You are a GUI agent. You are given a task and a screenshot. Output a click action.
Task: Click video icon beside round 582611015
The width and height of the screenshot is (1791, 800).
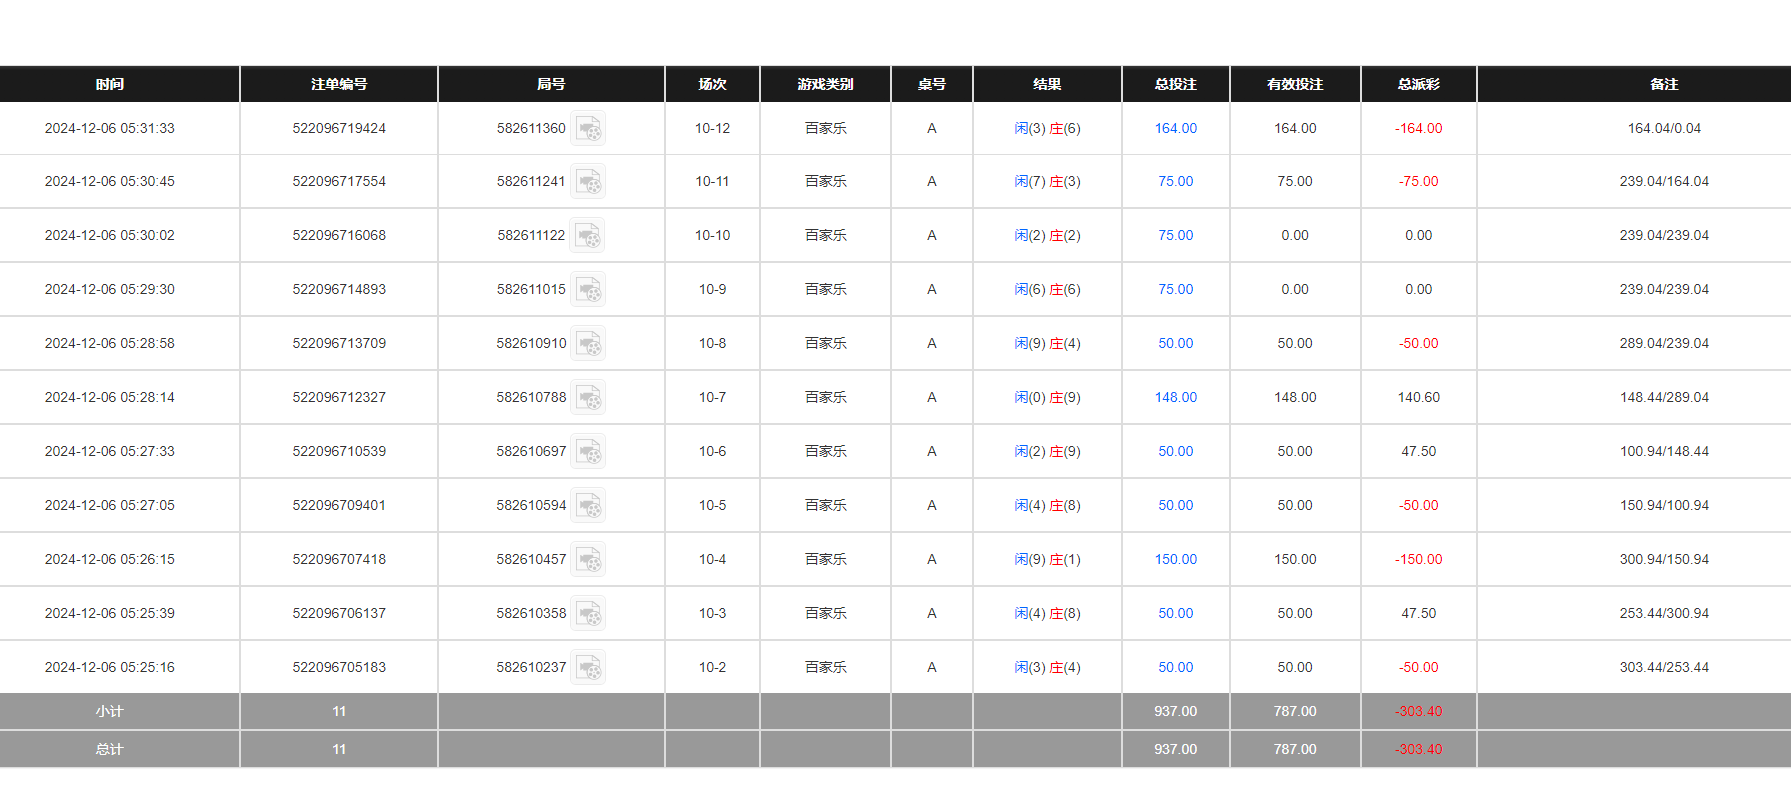[x=588, y=290]
